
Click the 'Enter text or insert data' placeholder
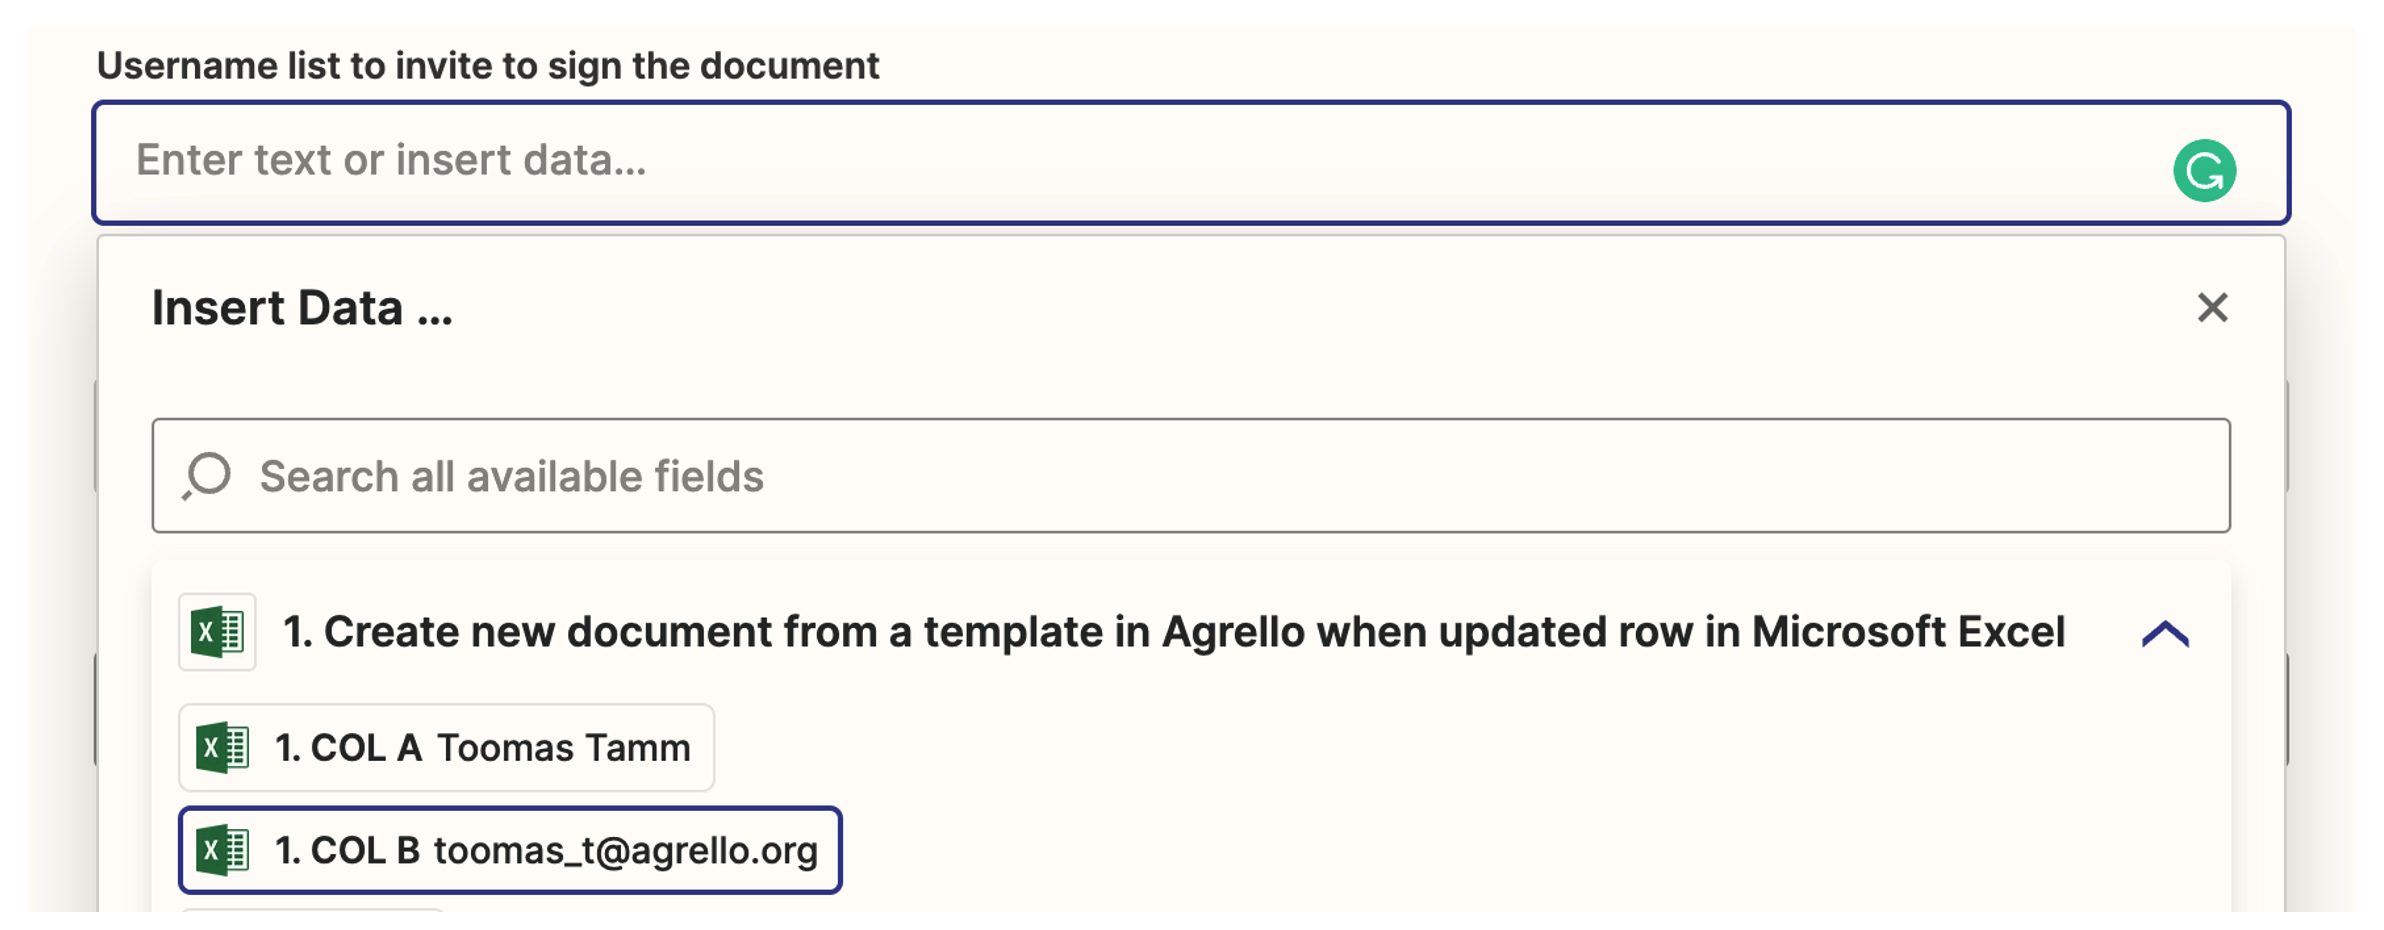[391, 160]
